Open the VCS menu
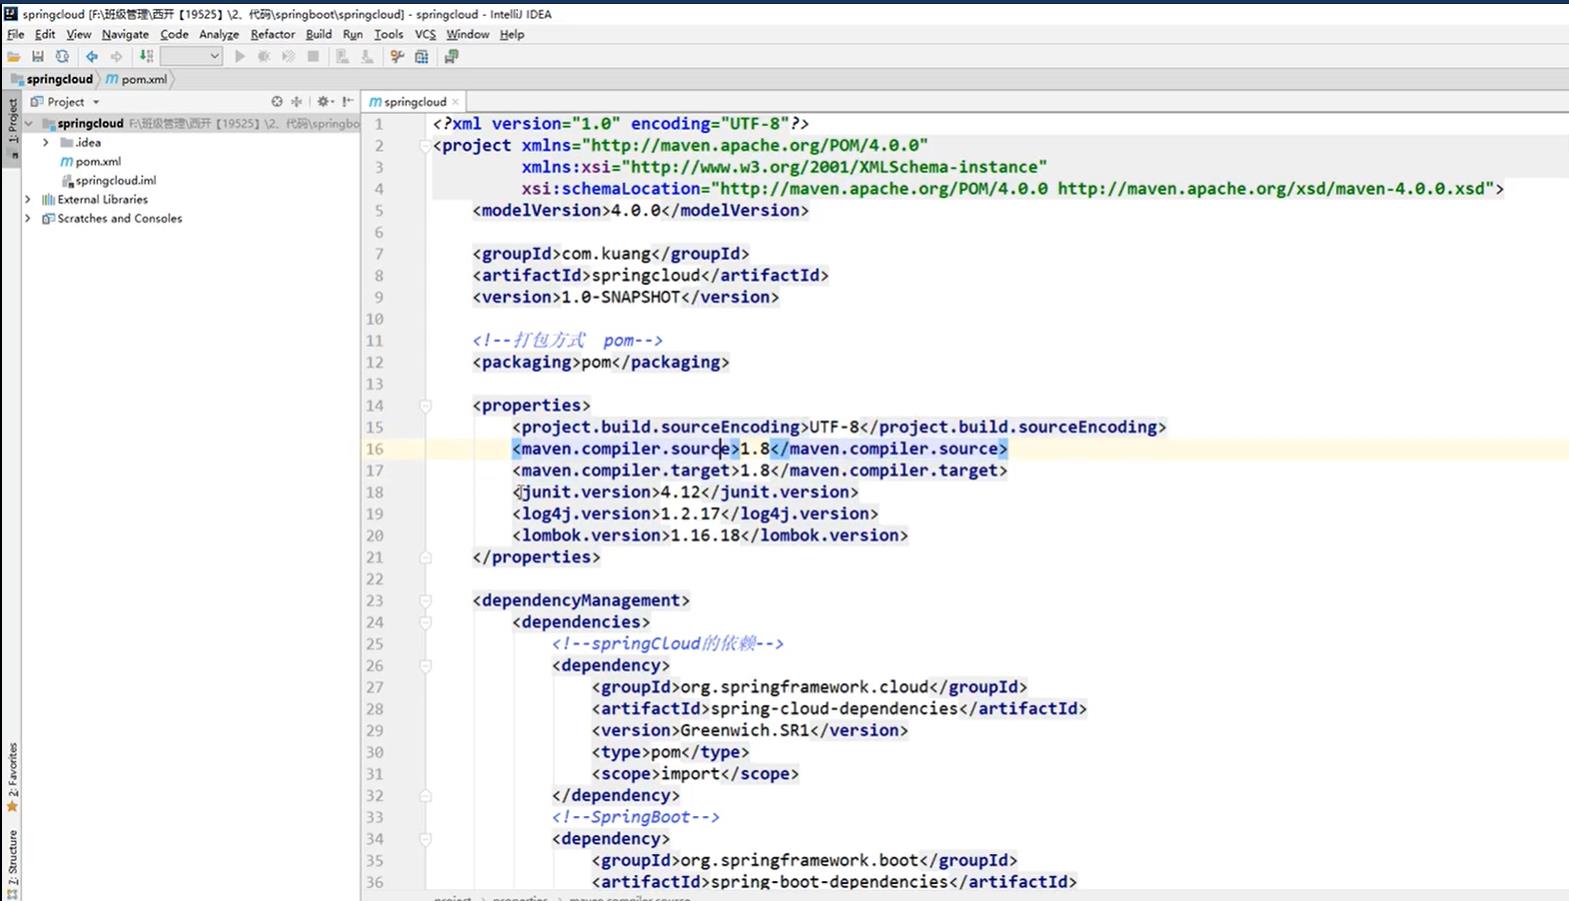1569x901 pixels. tap(425, 34)
